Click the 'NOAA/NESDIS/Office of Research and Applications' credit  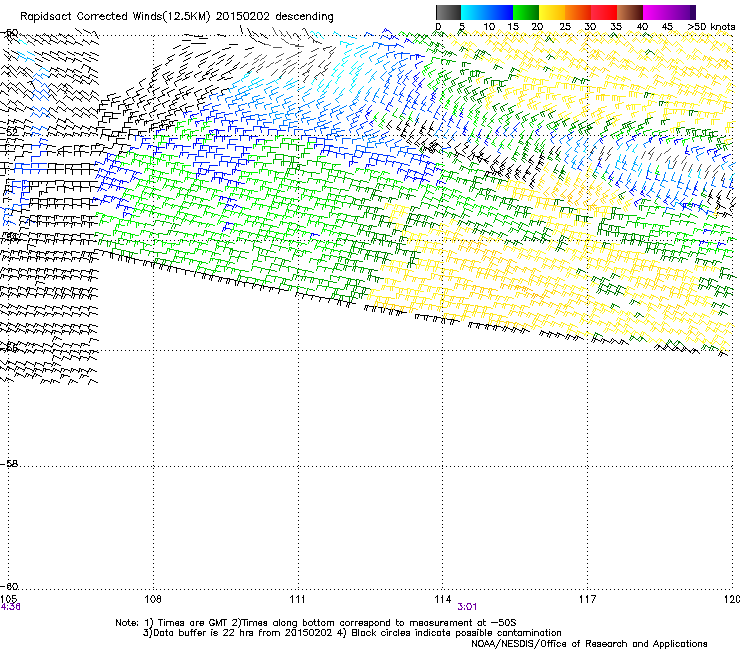[x=589, y=644]
